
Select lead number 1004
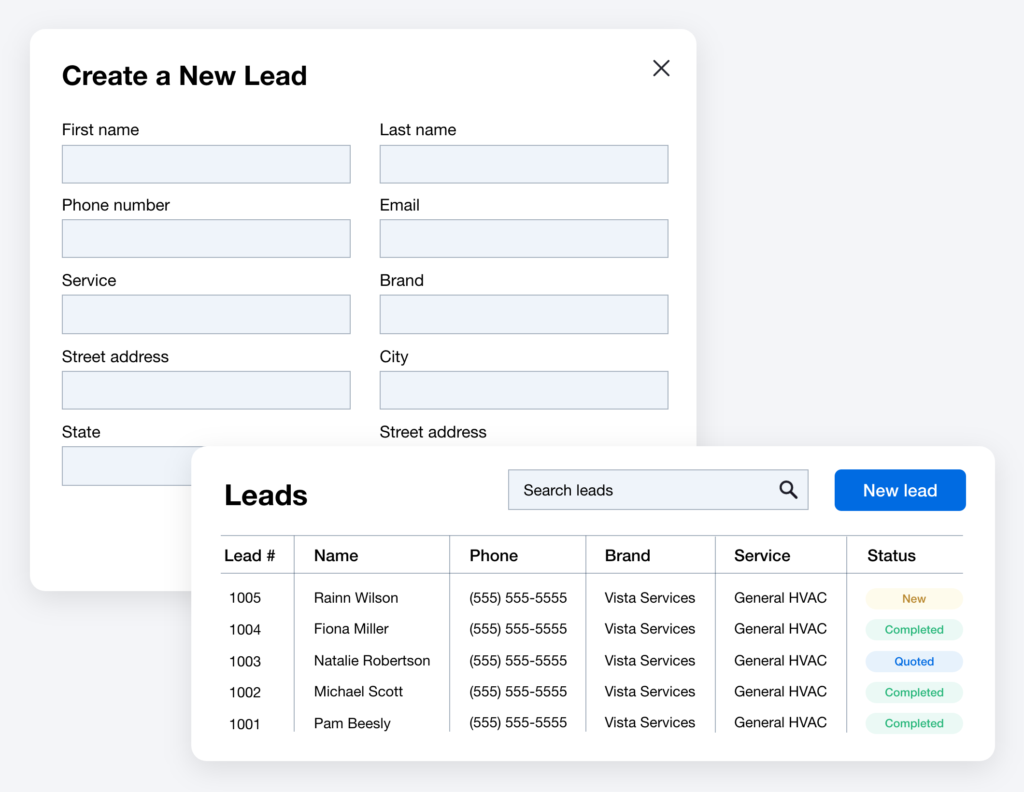tap(245, 629)
